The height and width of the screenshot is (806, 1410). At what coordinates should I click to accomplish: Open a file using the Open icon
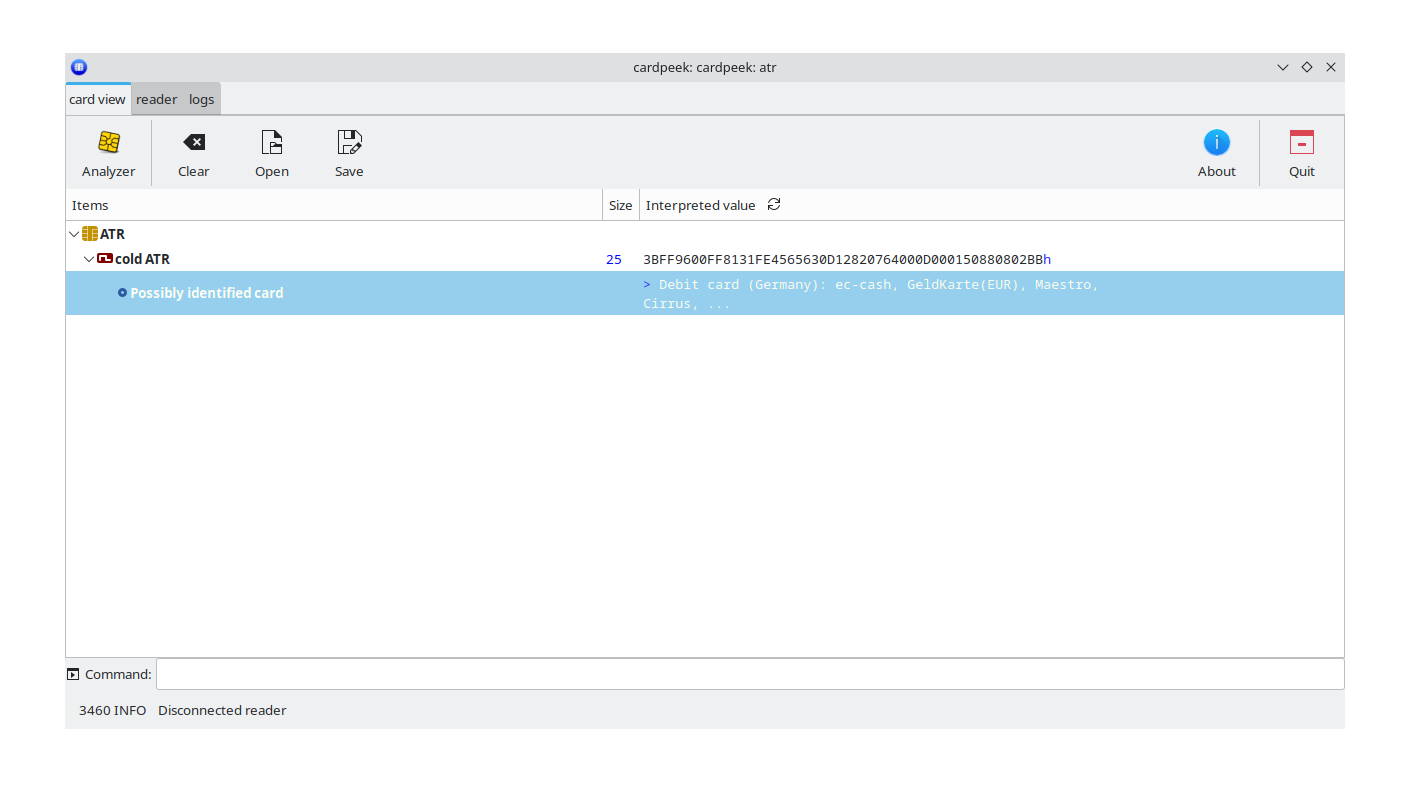click(x=271, y=143)
